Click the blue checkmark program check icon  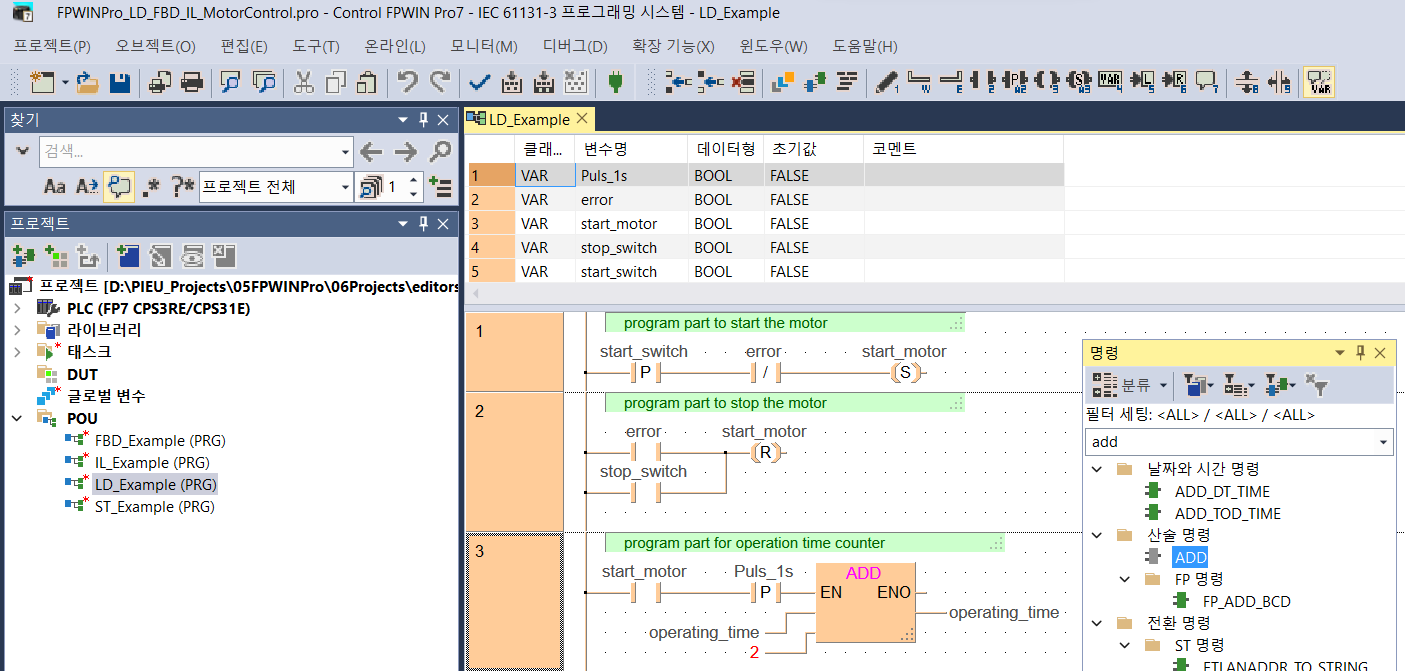(479, 82)
